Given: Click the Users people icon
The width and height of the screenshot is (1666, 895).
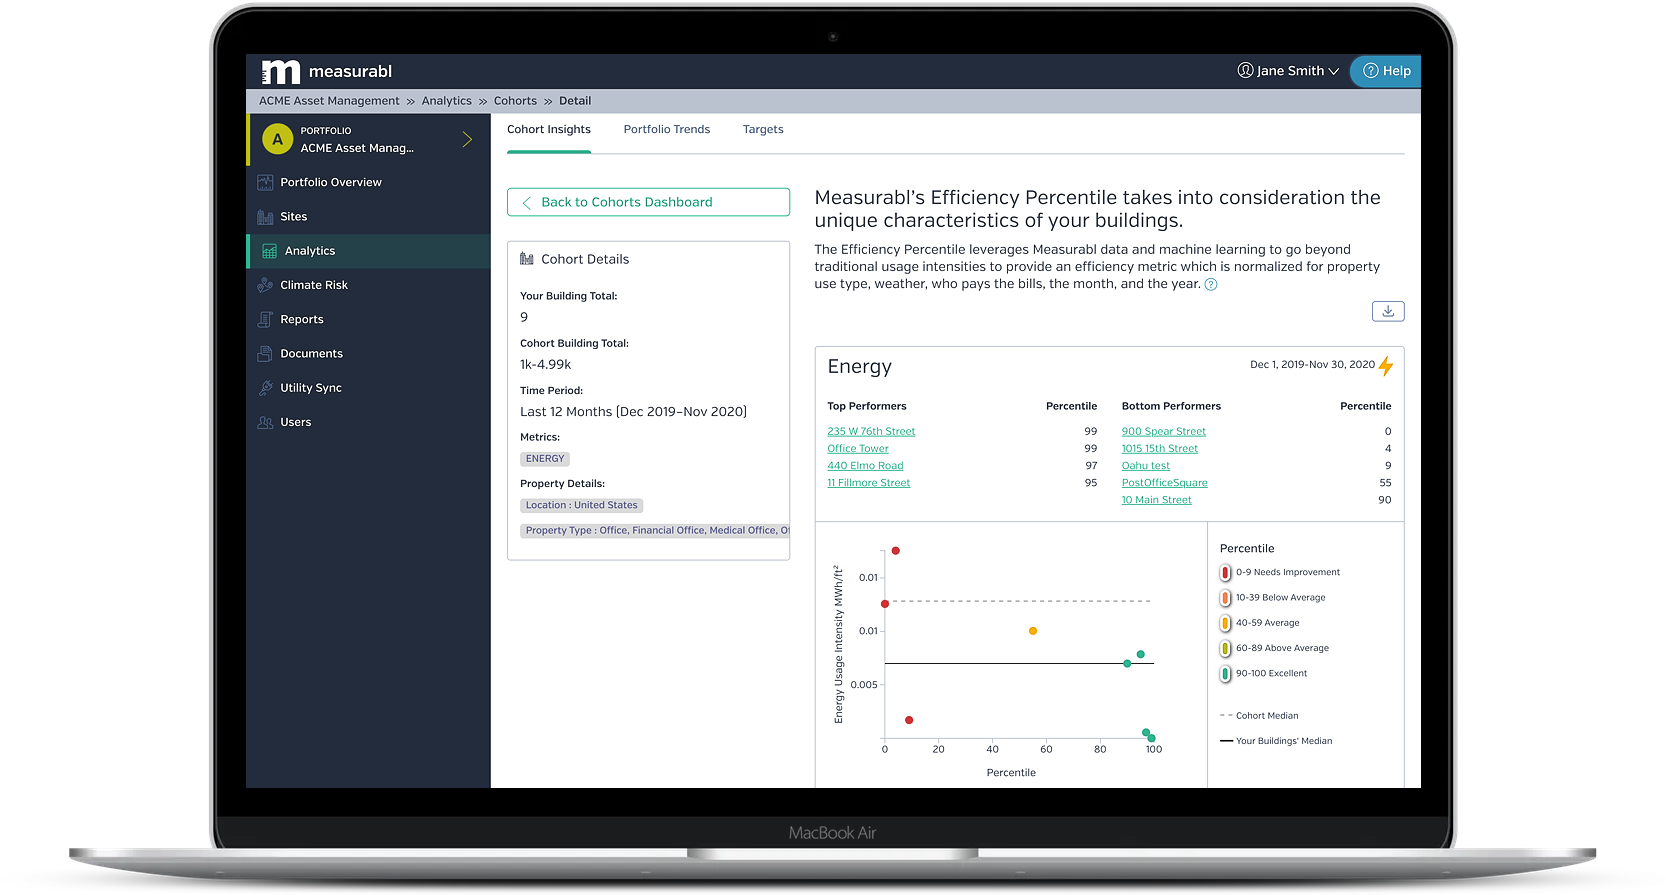Looking at the screenshot, I should (x=265, y=422).
